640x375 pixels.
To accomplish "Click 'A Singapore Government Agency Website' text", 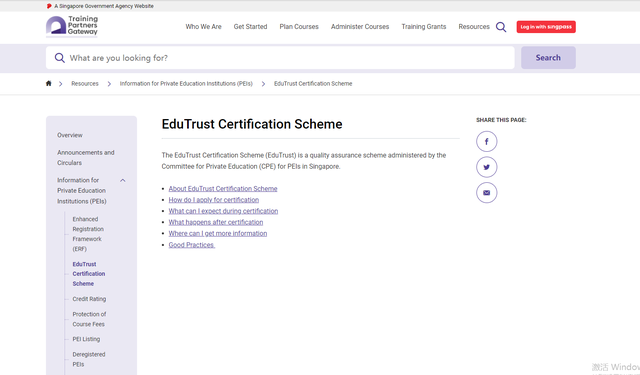I will coord(104,6).
